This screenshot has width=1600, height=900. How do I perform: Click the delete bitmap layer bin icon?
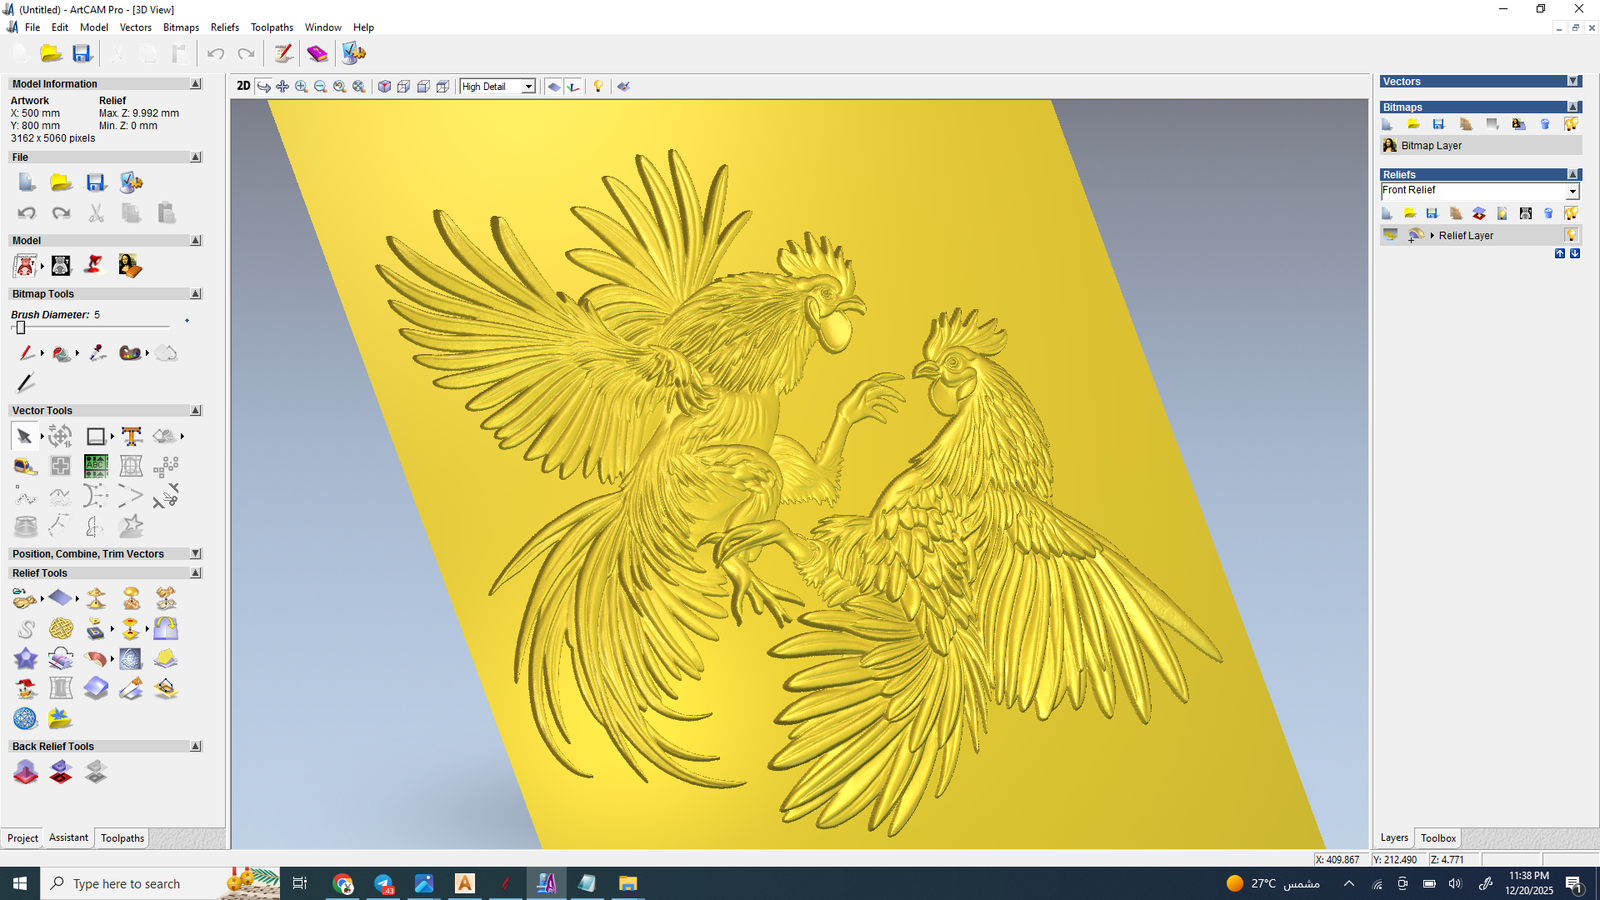point(1545,124)
